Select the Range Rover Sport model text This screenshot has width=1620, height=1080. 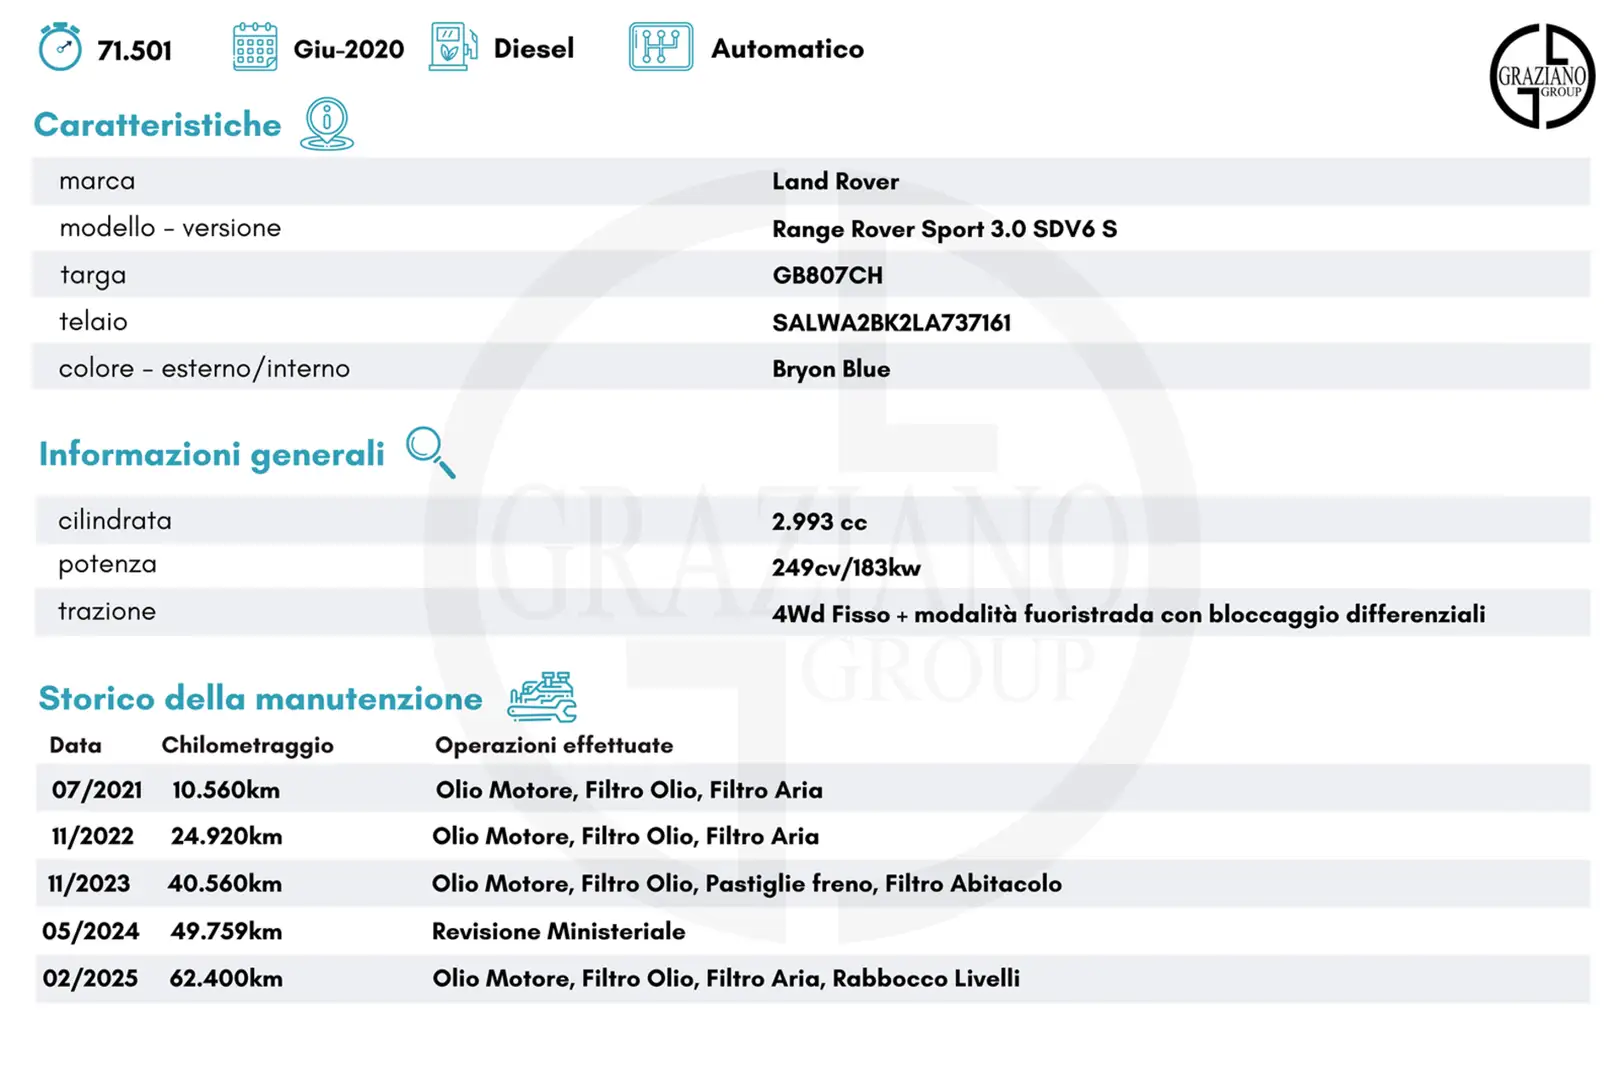944,229
